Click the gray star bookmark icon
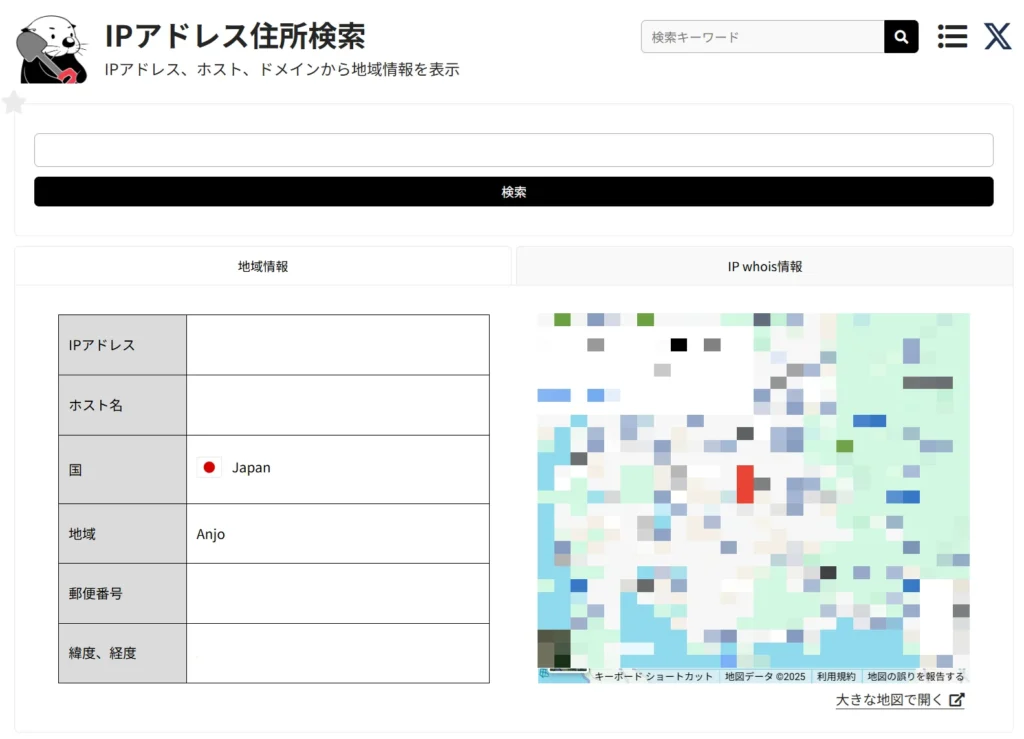 tap(14, 102)
